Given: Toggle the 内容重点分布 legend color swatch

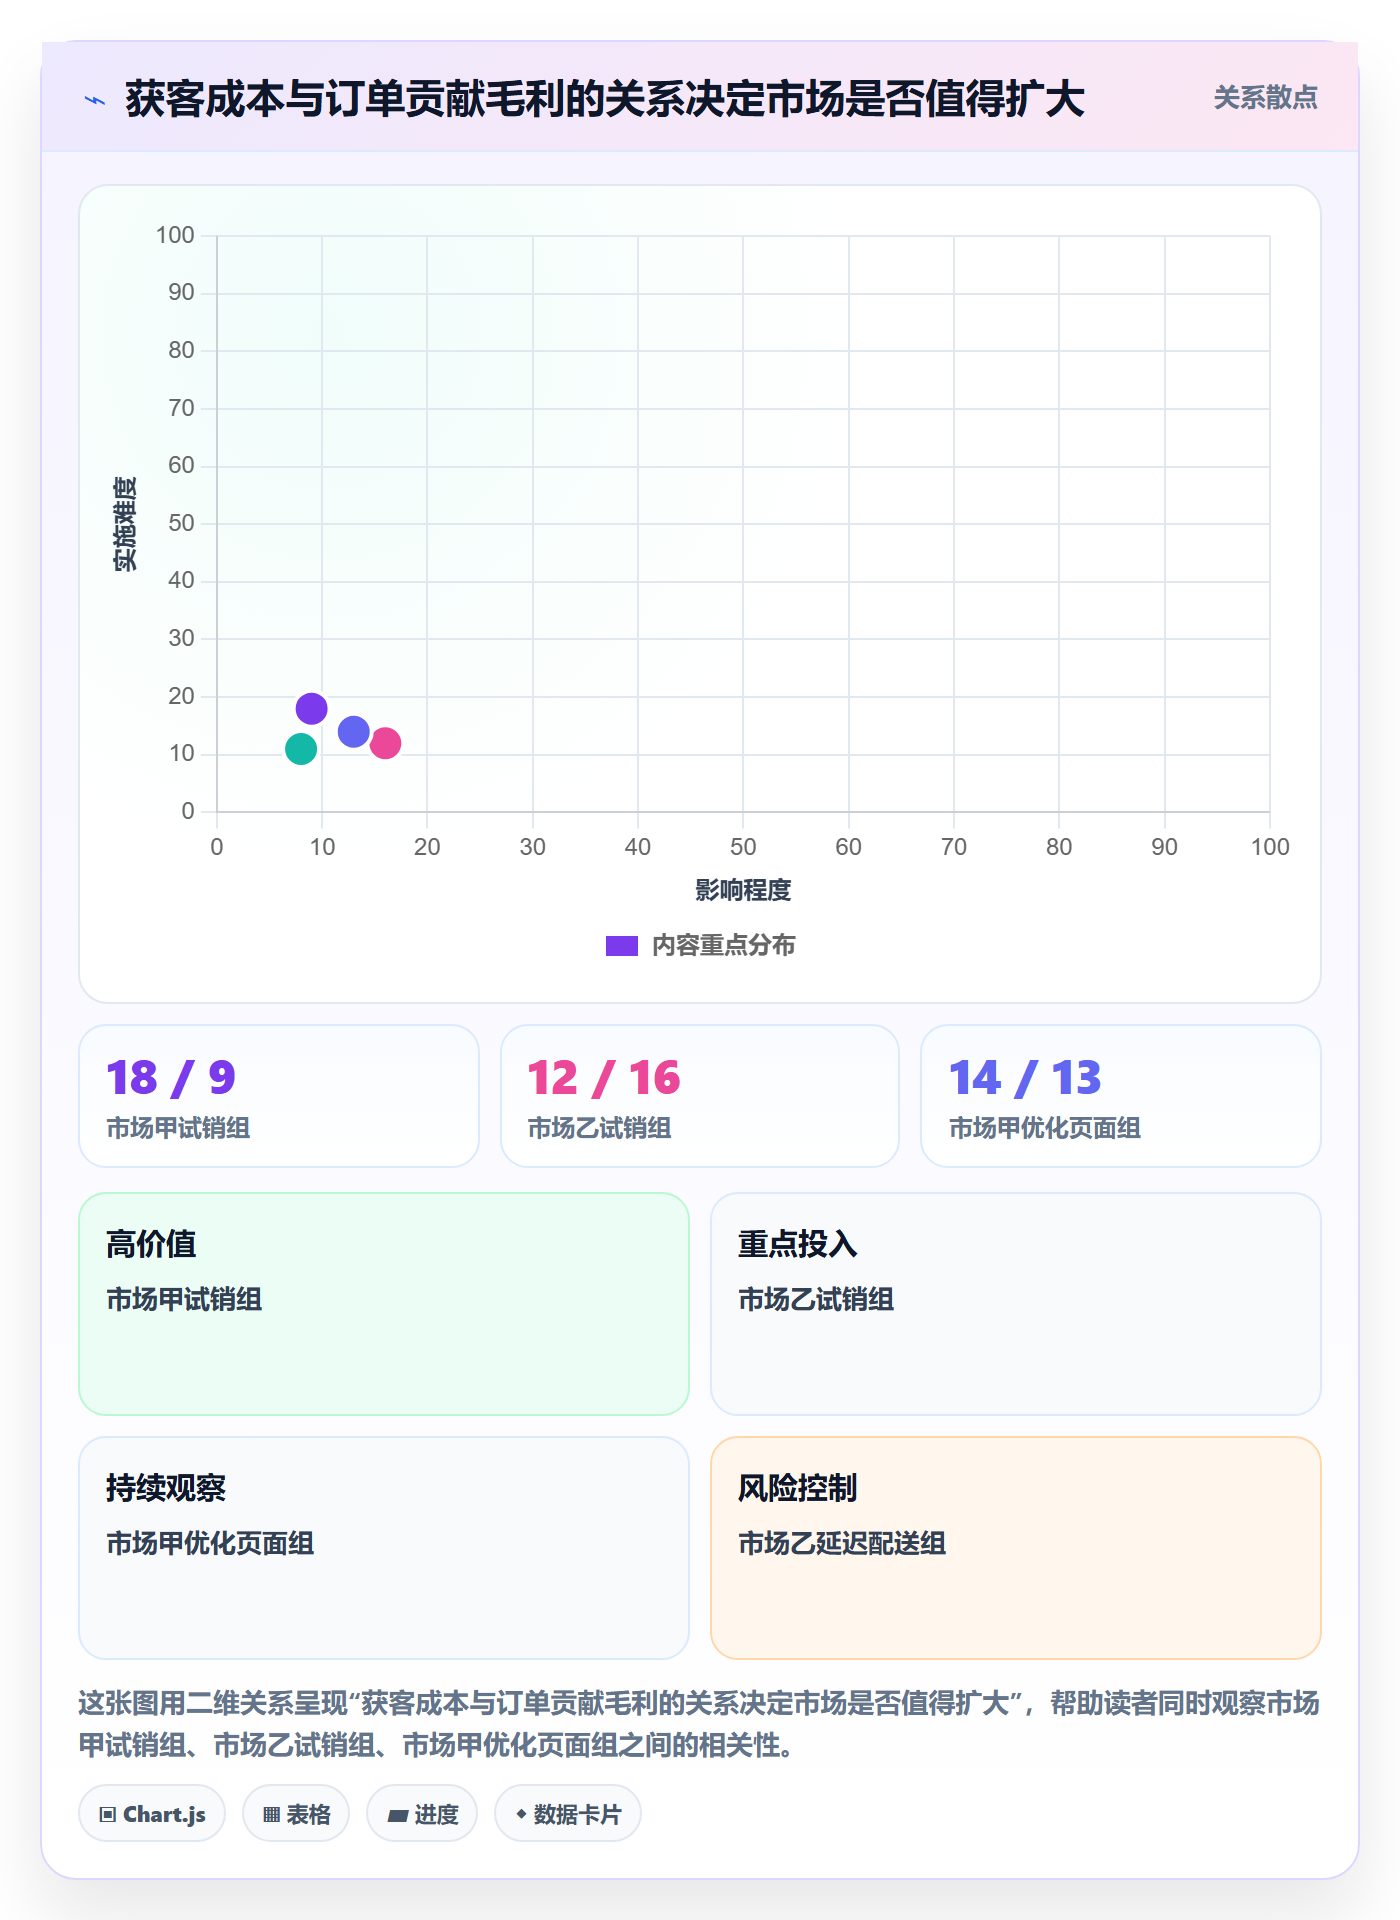Looking at the screenshot, I should pos(622,946).
